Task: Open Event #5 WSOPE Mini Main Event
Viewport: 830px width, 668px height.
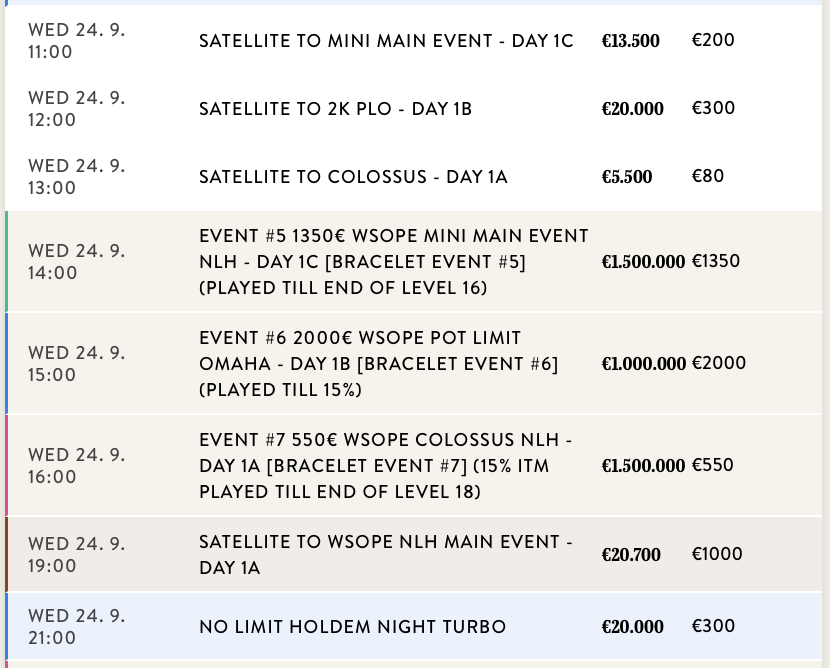Action: click(393, 262)
